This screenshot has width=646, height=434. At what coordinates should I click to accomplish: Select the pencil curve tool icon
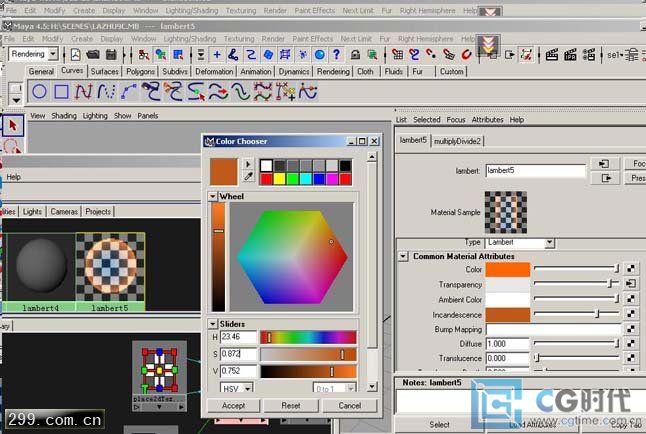pos(129,91)
